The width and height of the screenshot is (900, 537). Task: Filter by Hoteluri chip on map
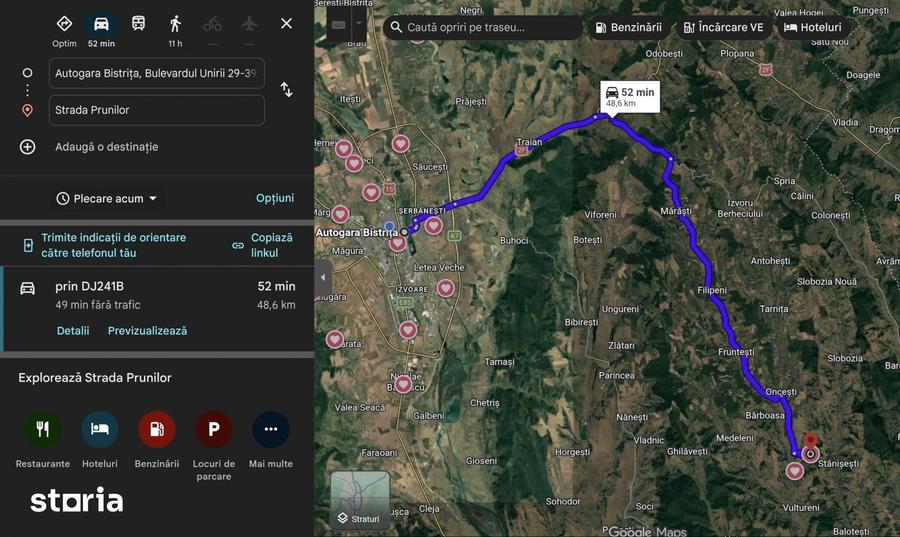(813, 27)
